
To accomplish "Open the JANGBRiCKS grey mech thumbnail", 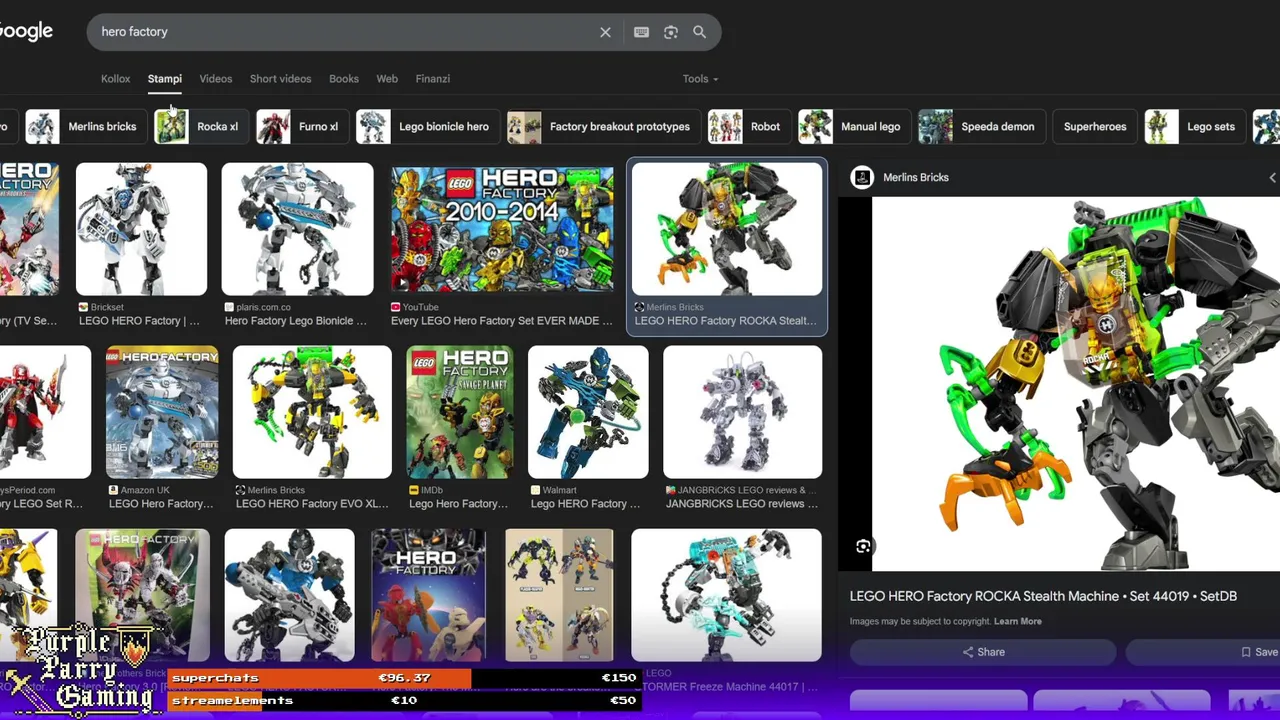I will coord(742,412).
